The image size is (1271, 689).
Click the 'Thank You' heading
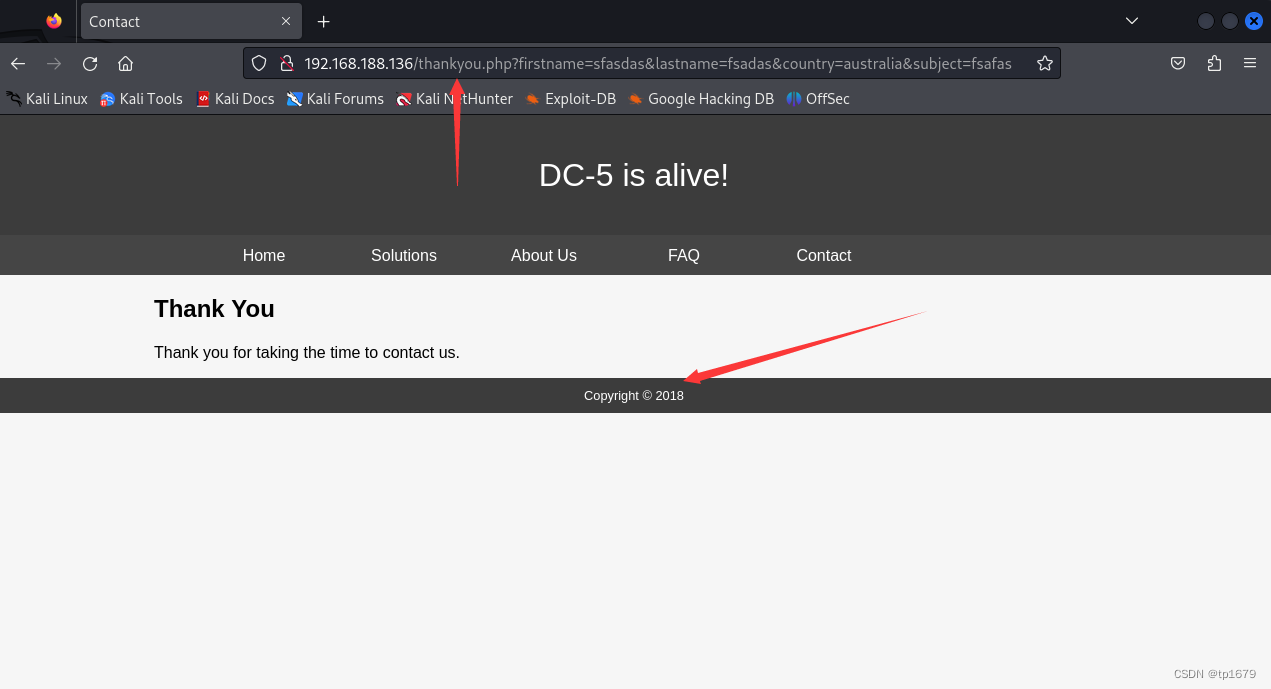click(214, 309)
